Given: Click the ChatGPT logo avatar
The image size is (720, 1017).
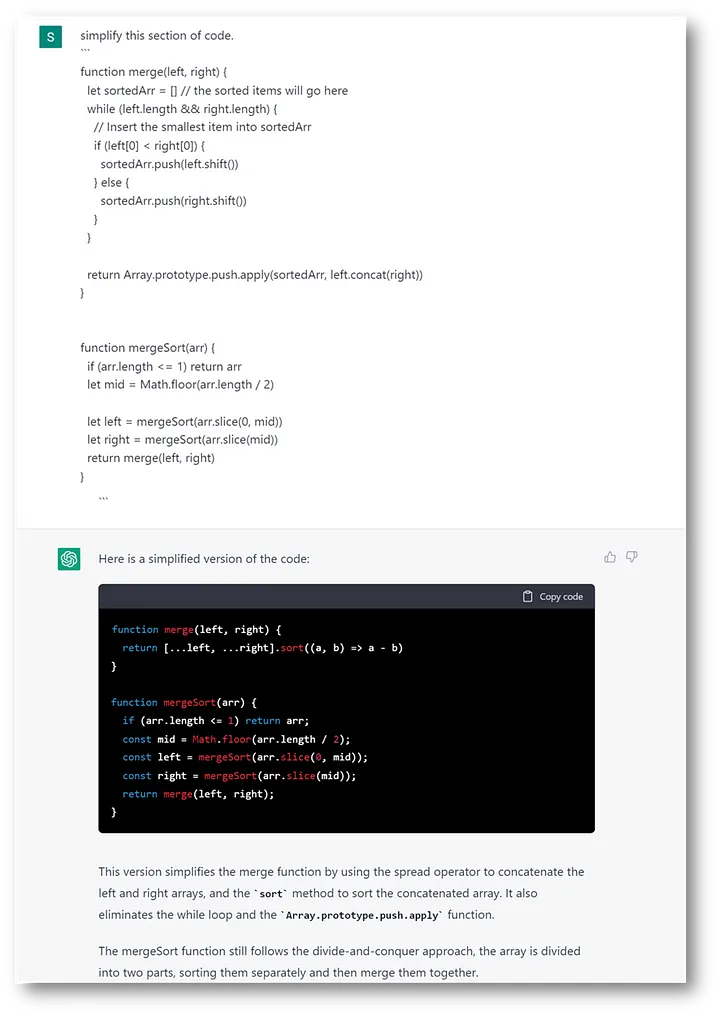Looking at the screenshot, I should tap(69, 559).
